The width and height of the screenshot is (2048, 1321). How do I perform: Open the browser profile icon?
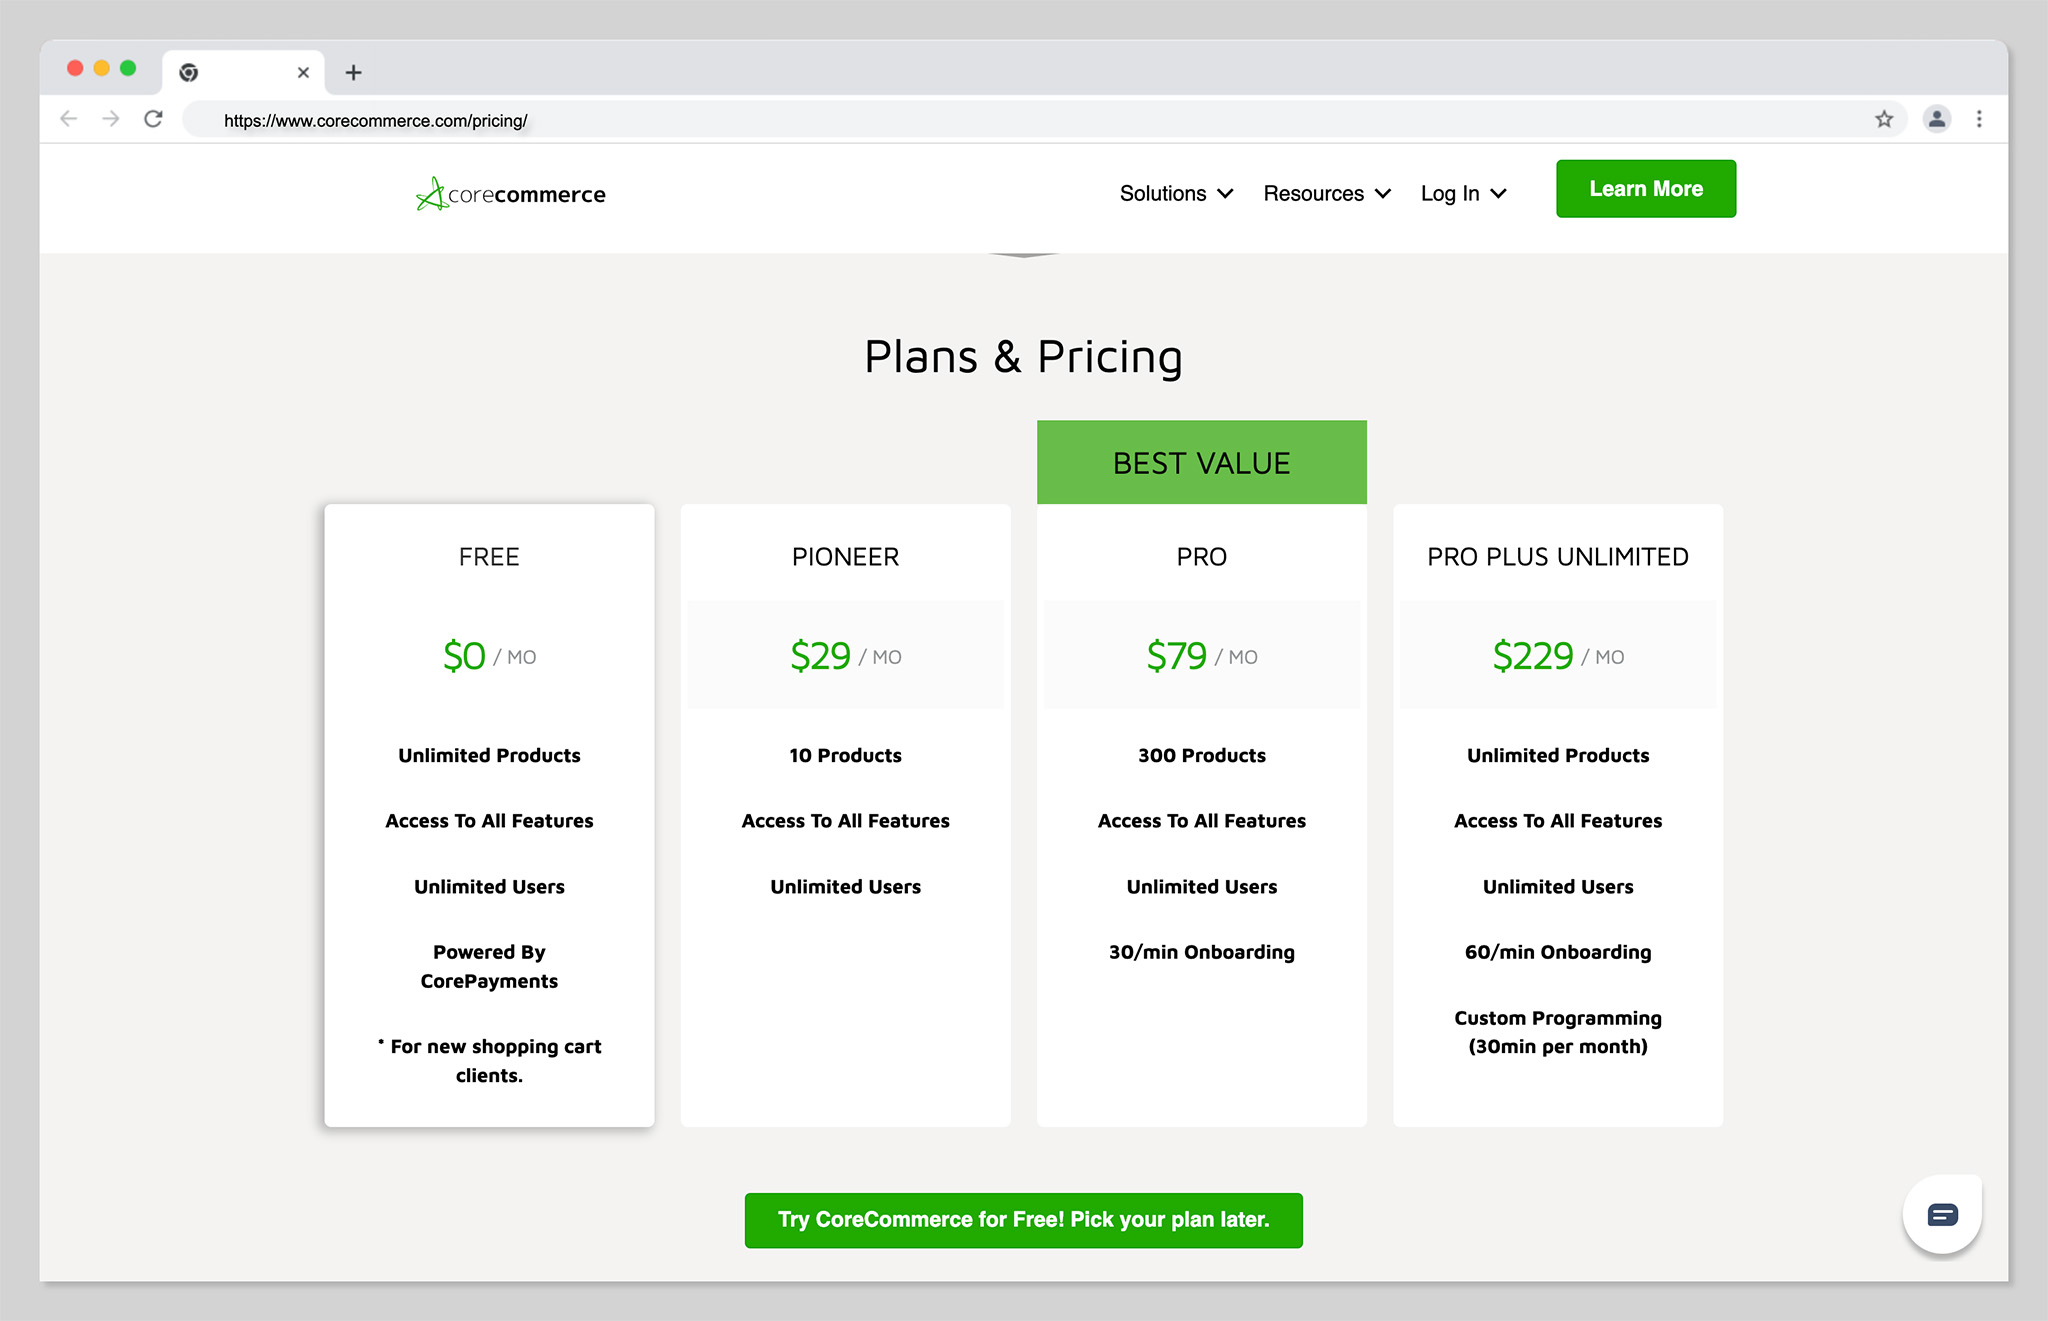coord(1937,118)
